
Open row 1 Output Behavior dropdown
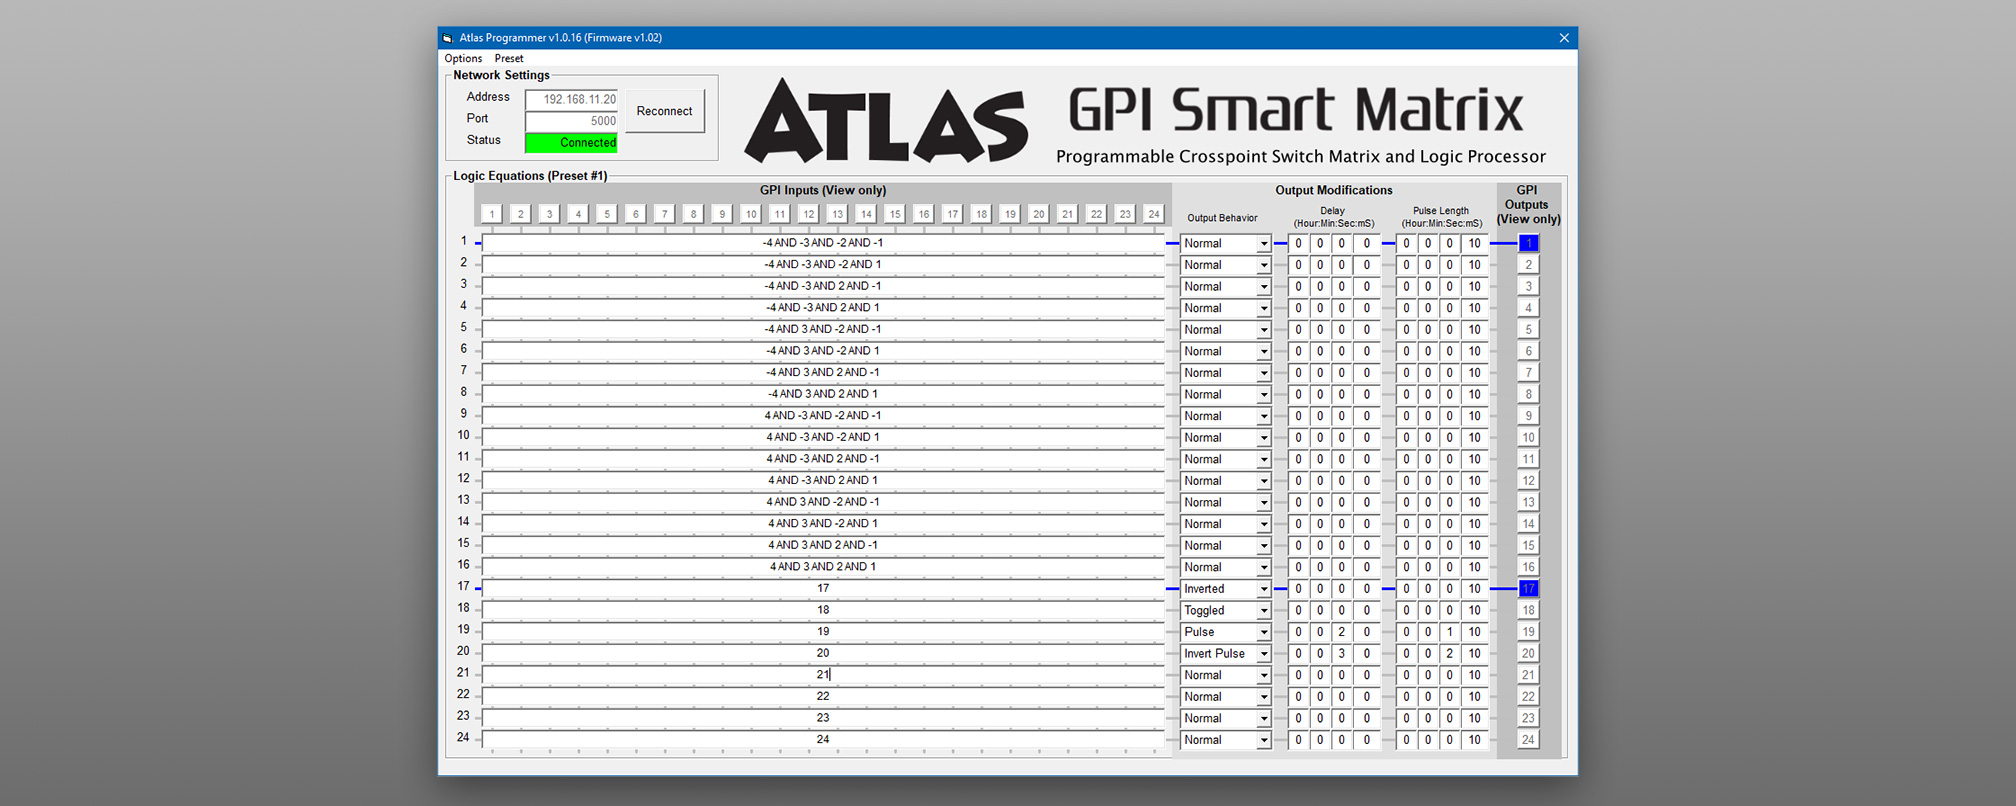click(1225, 243)
